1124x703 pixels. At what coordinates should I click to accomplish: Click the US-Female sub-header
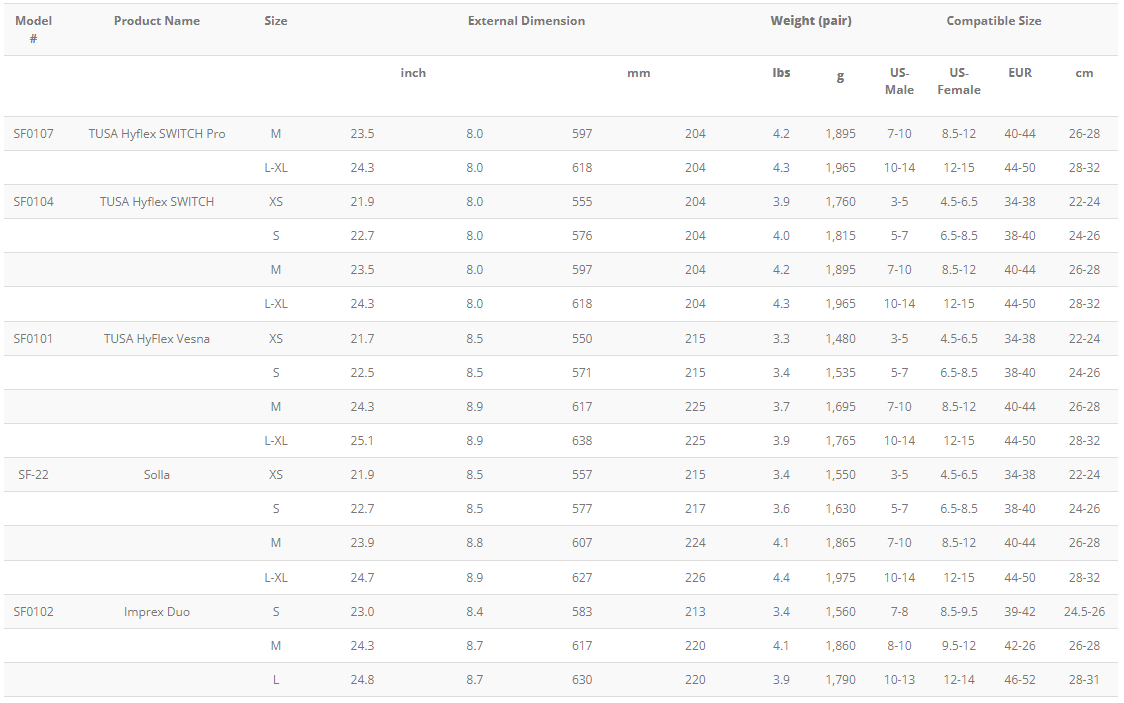959,81
